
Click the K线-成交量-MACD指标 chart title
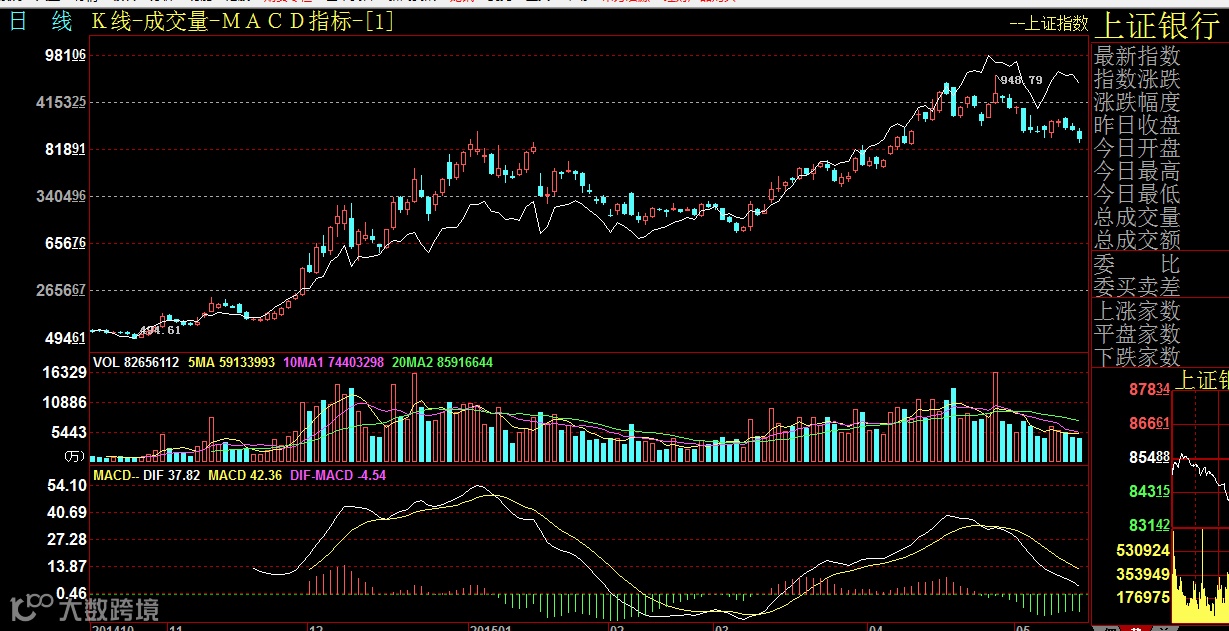241,21
